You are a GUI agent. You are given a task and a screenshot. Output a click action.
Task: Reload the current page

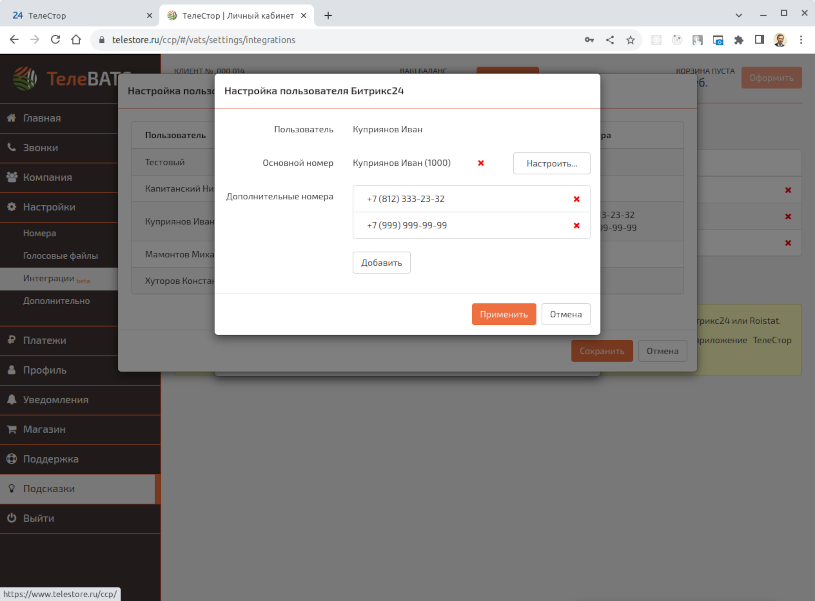click(x=55, y=40)
